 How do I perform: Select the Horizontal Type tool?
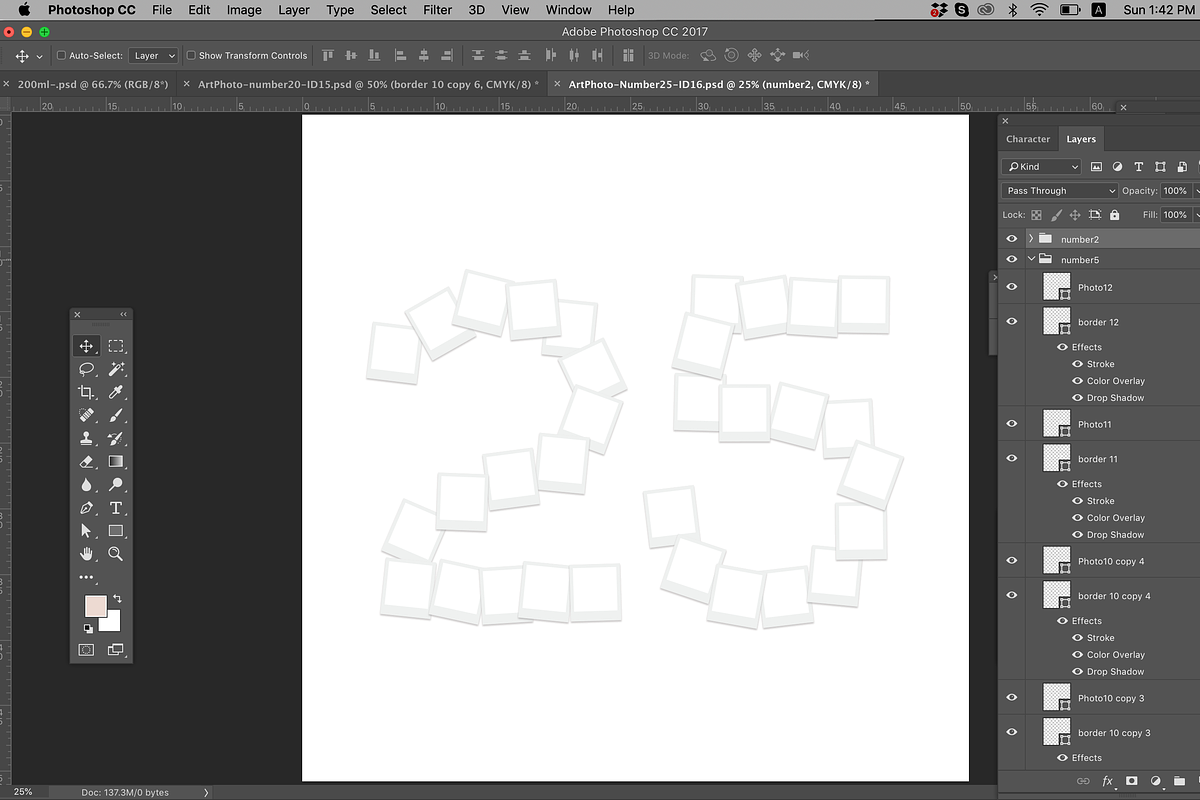click(x=116, y=508)
